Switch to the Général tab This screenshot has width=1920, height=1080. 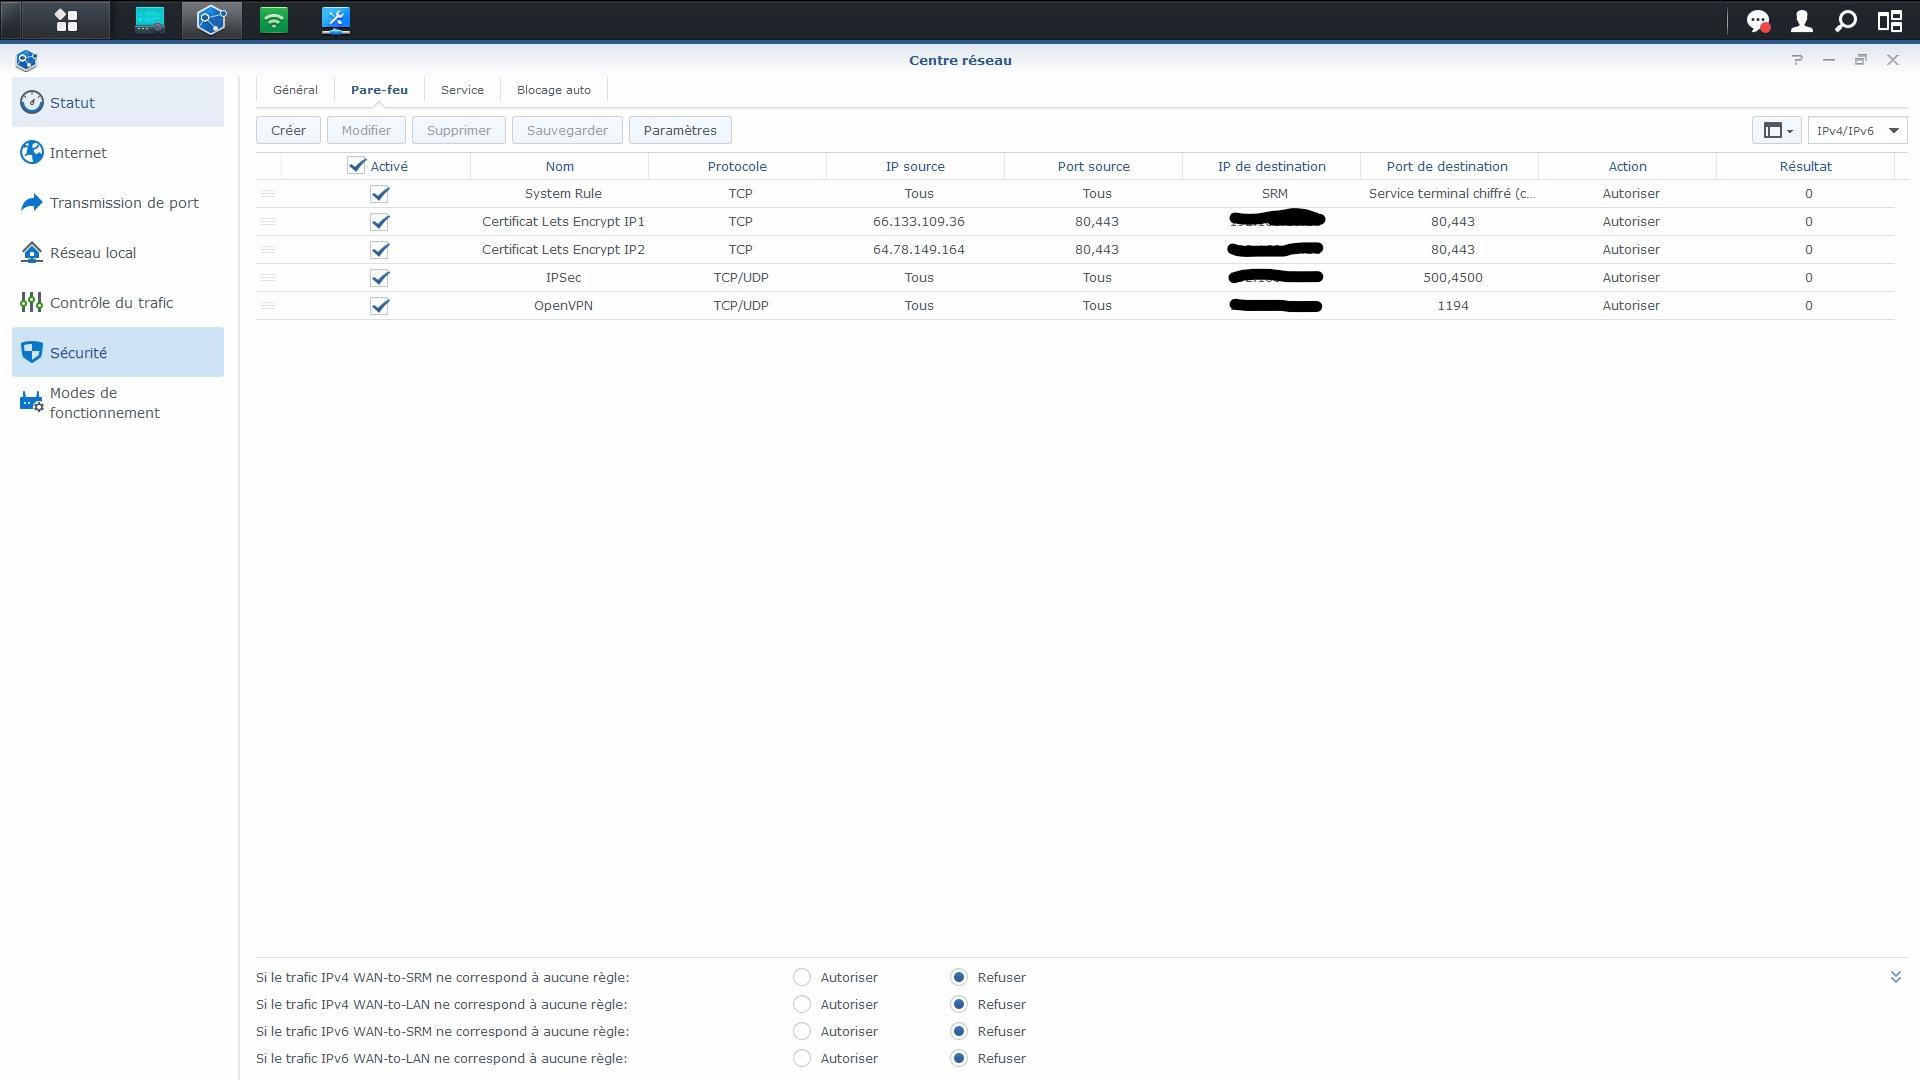coord(295,90)
